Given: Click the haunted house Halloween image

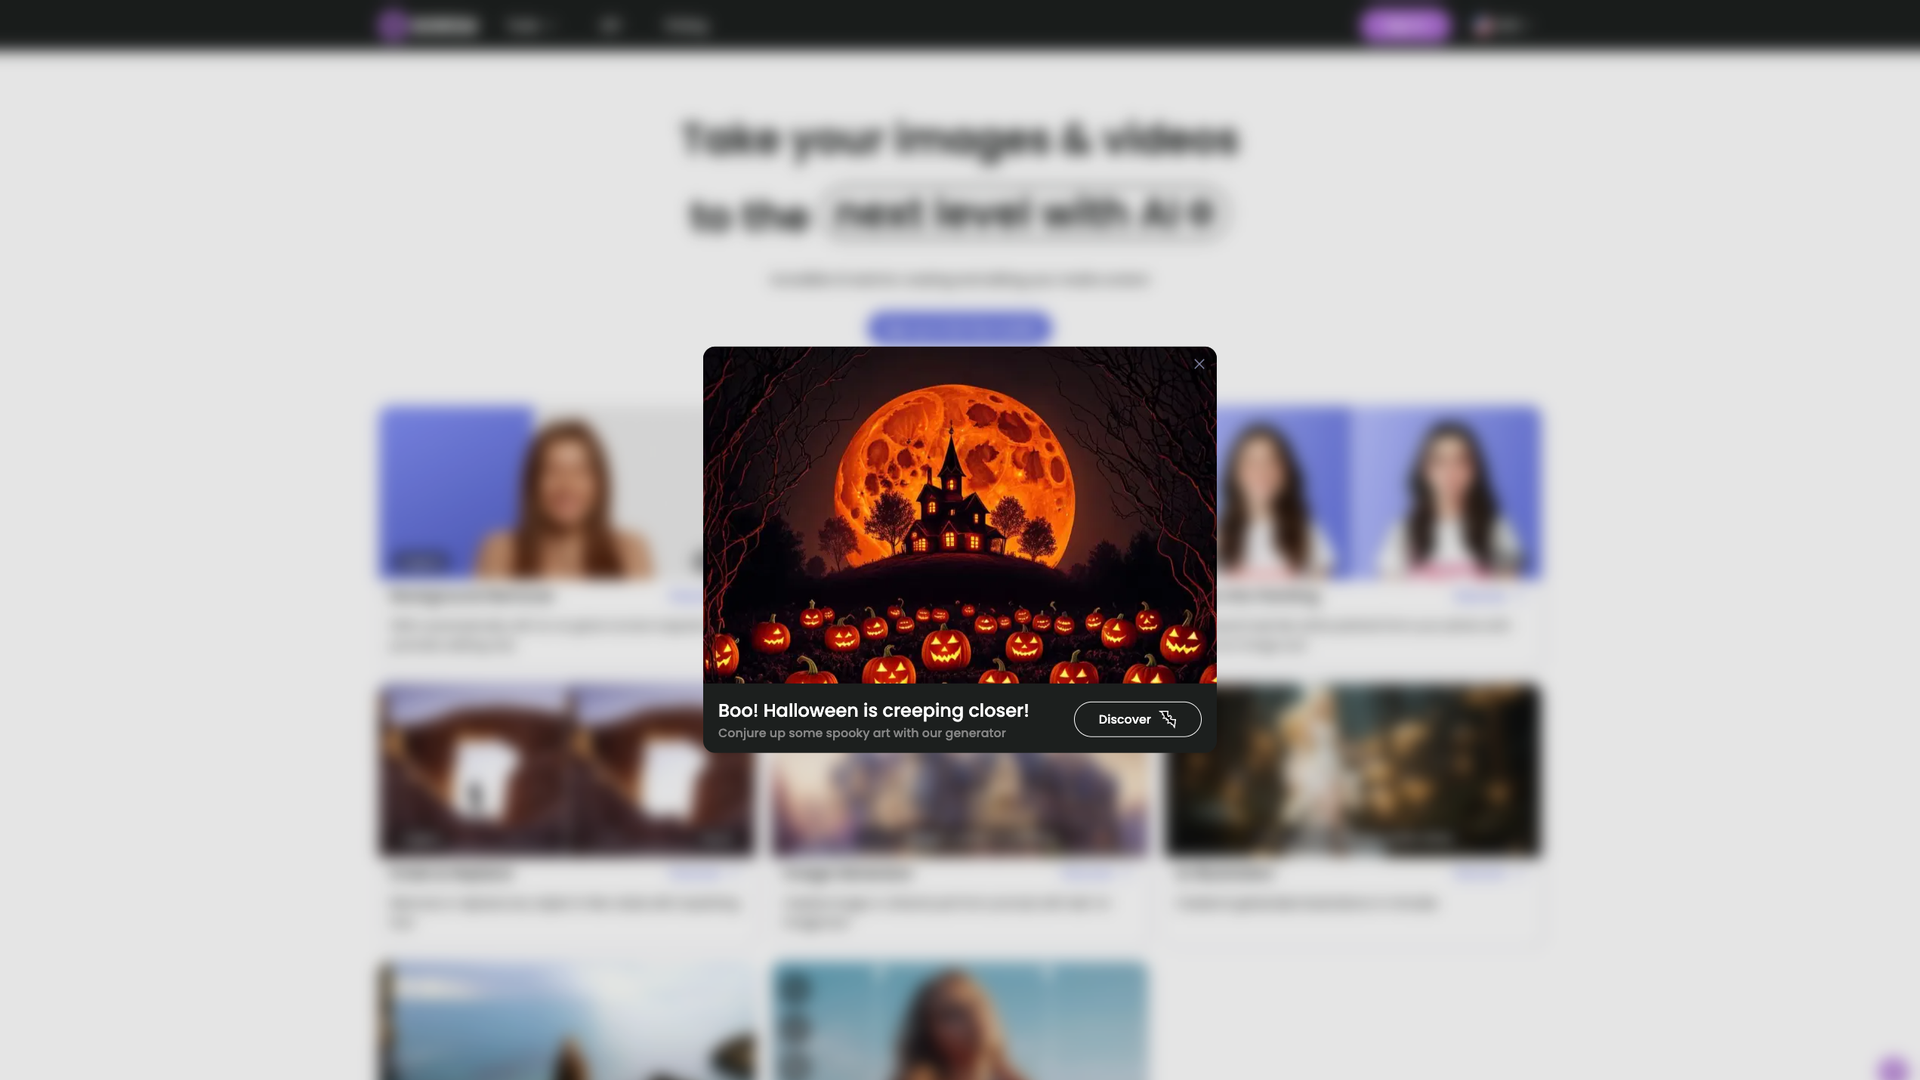Looking at the screenshot, I should pos(959,514).
